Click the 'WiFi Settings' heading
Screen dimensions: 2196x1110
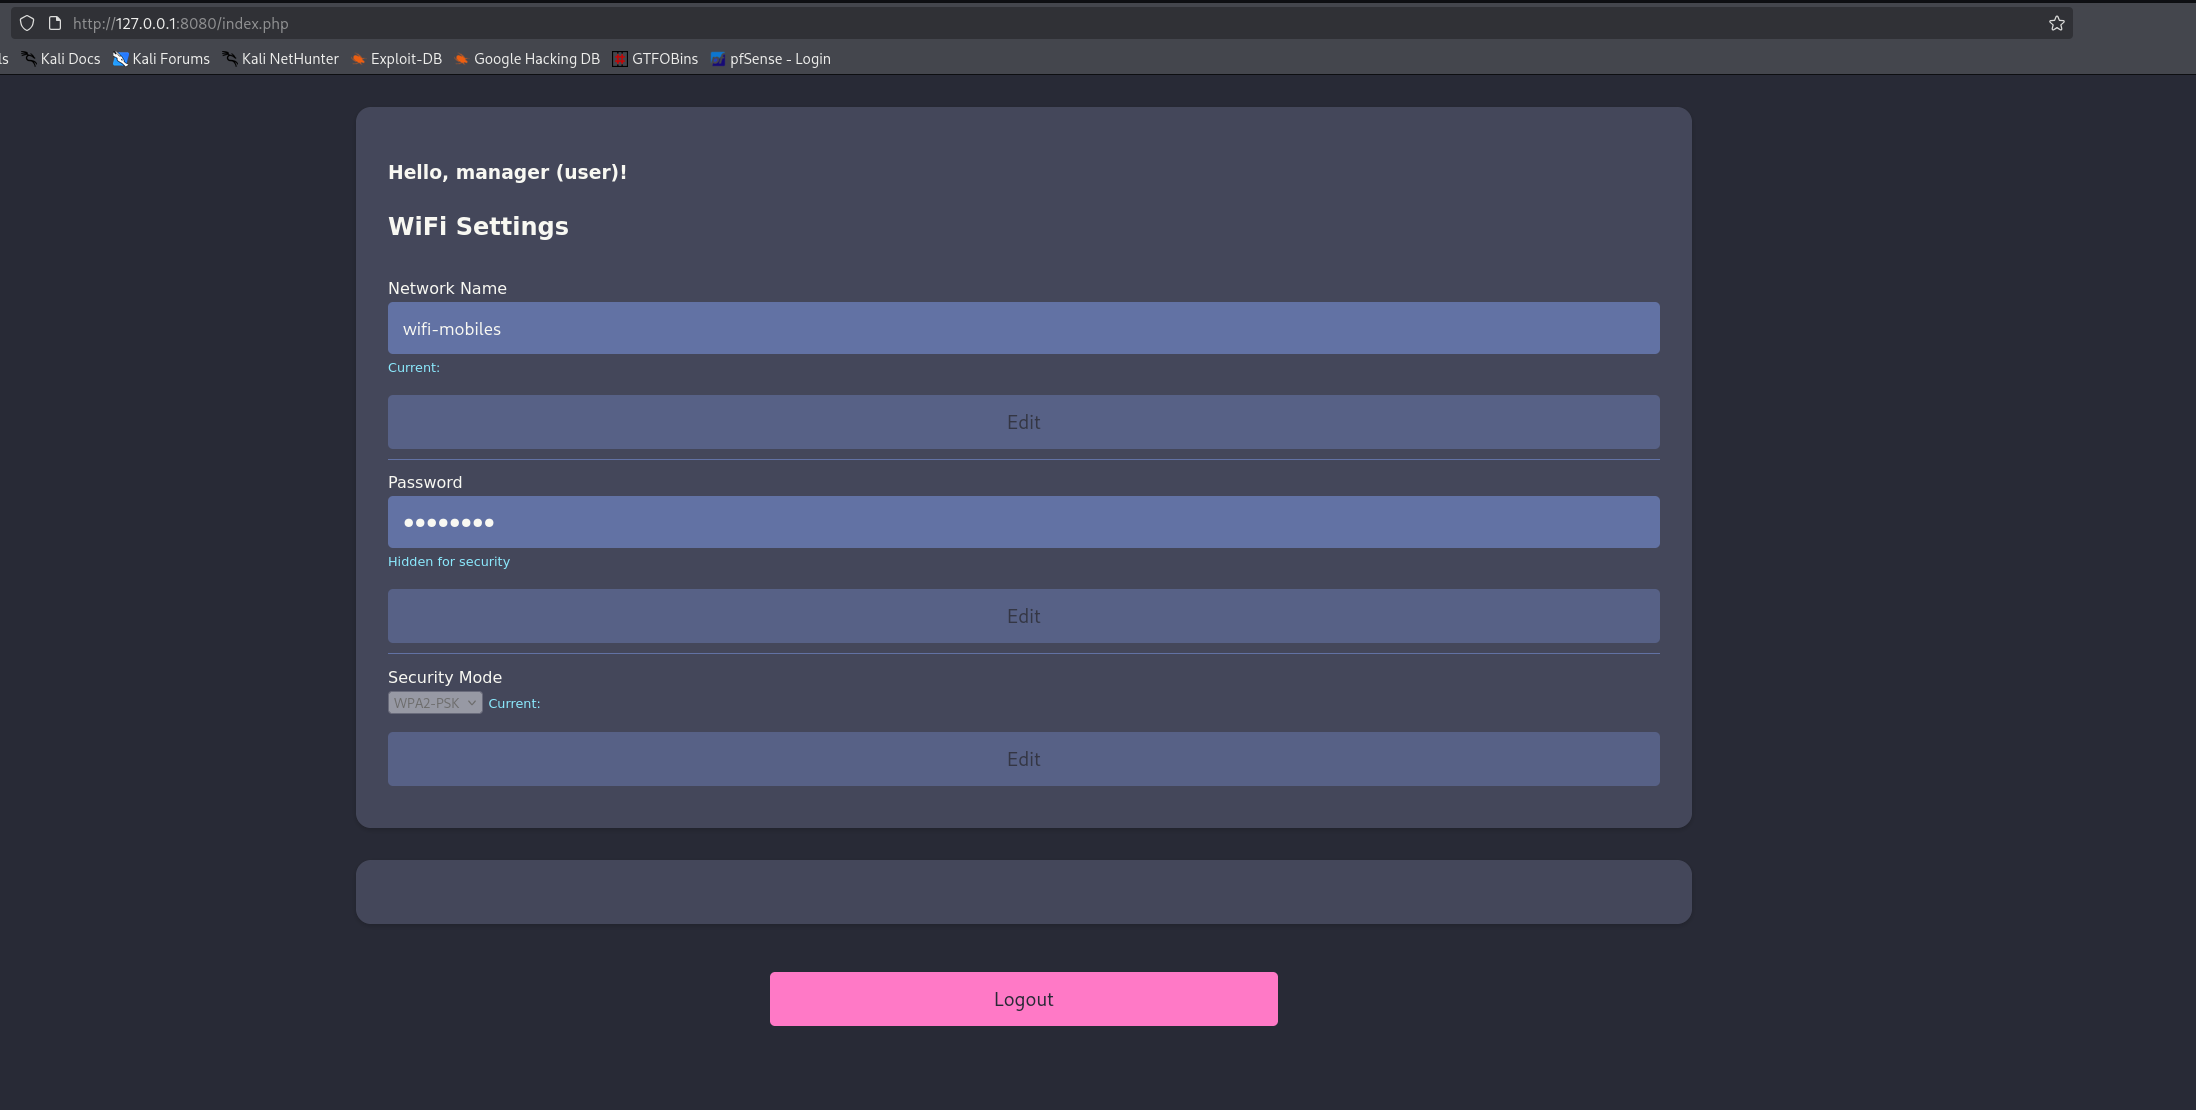click(478, 226)
